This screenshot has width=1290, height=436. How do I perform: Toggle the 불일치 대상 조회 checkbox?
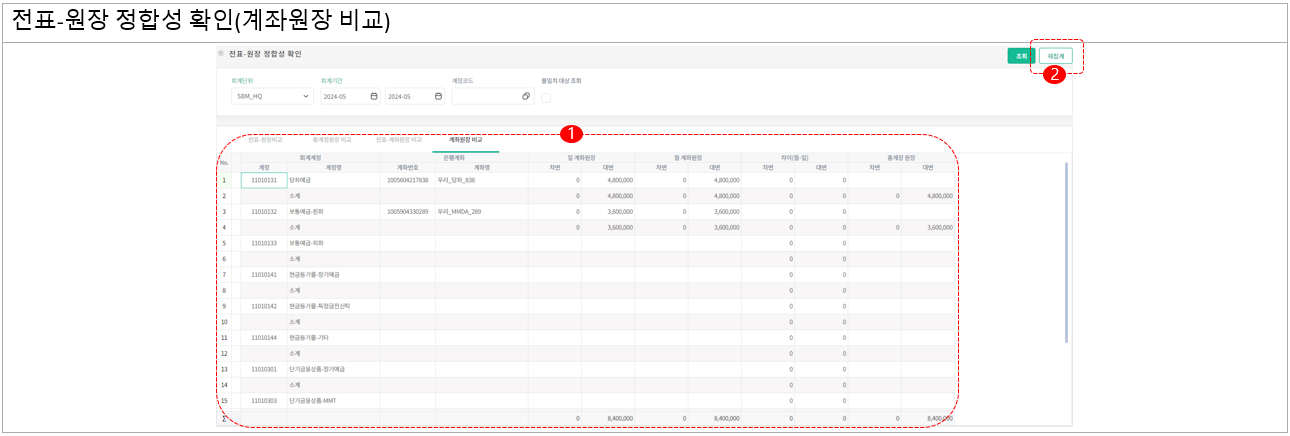point(546,97)
